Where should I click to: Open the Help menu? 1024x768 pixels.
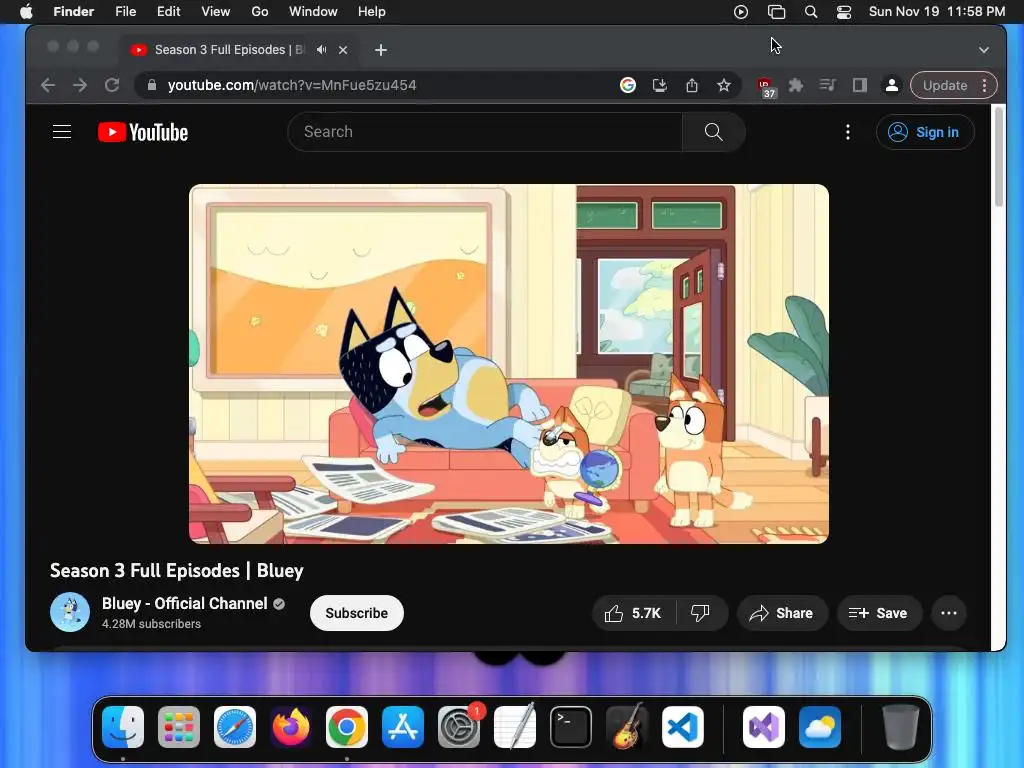tap(372, 12)
